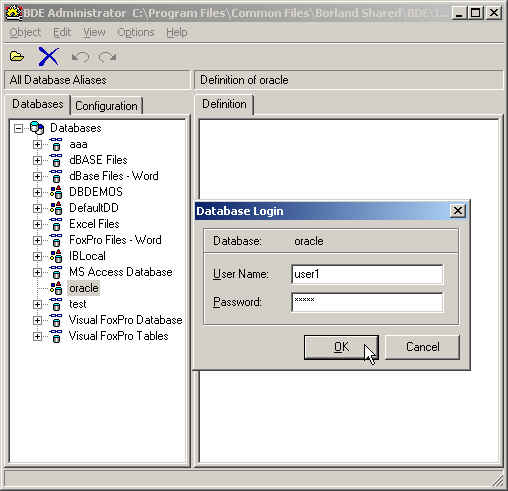Select the DBDEMOS label in tree
This screenshot has width=508, height=491.
tap(96, 192)
